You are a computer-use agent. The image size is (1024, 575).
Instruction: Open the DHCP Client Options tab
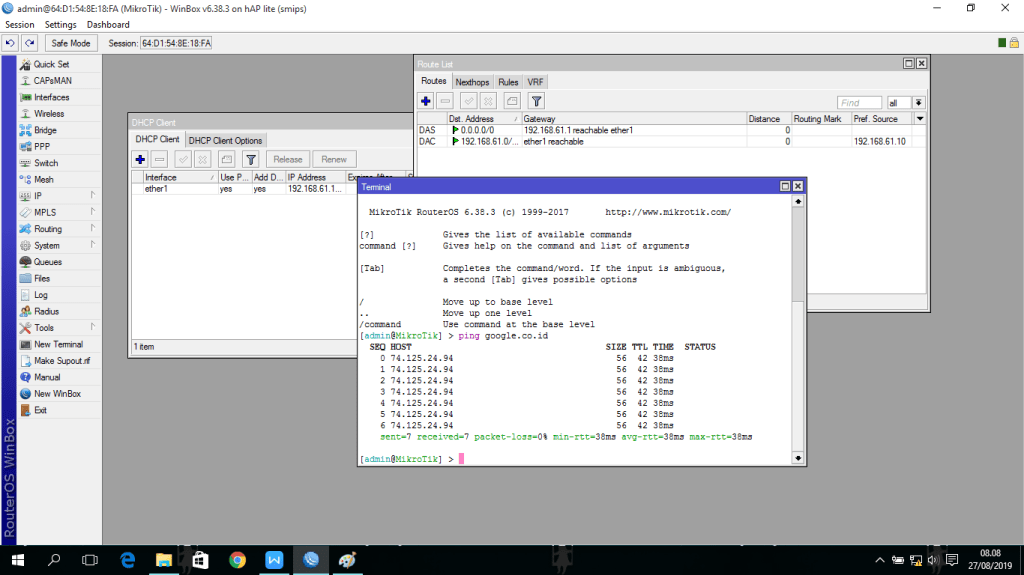point(225,140)
